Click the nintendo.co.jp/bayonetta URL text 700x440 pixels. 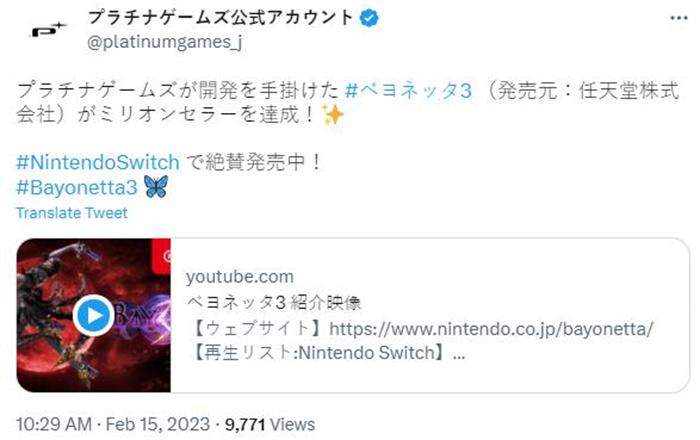(x=491, y=329)
